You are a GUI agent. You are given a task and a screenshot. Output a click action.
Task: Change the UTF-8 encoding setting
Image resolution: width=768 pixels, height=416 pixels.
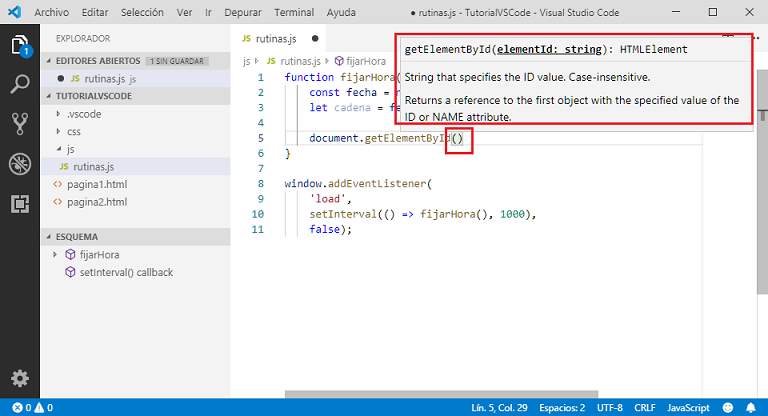click(609, 408)
